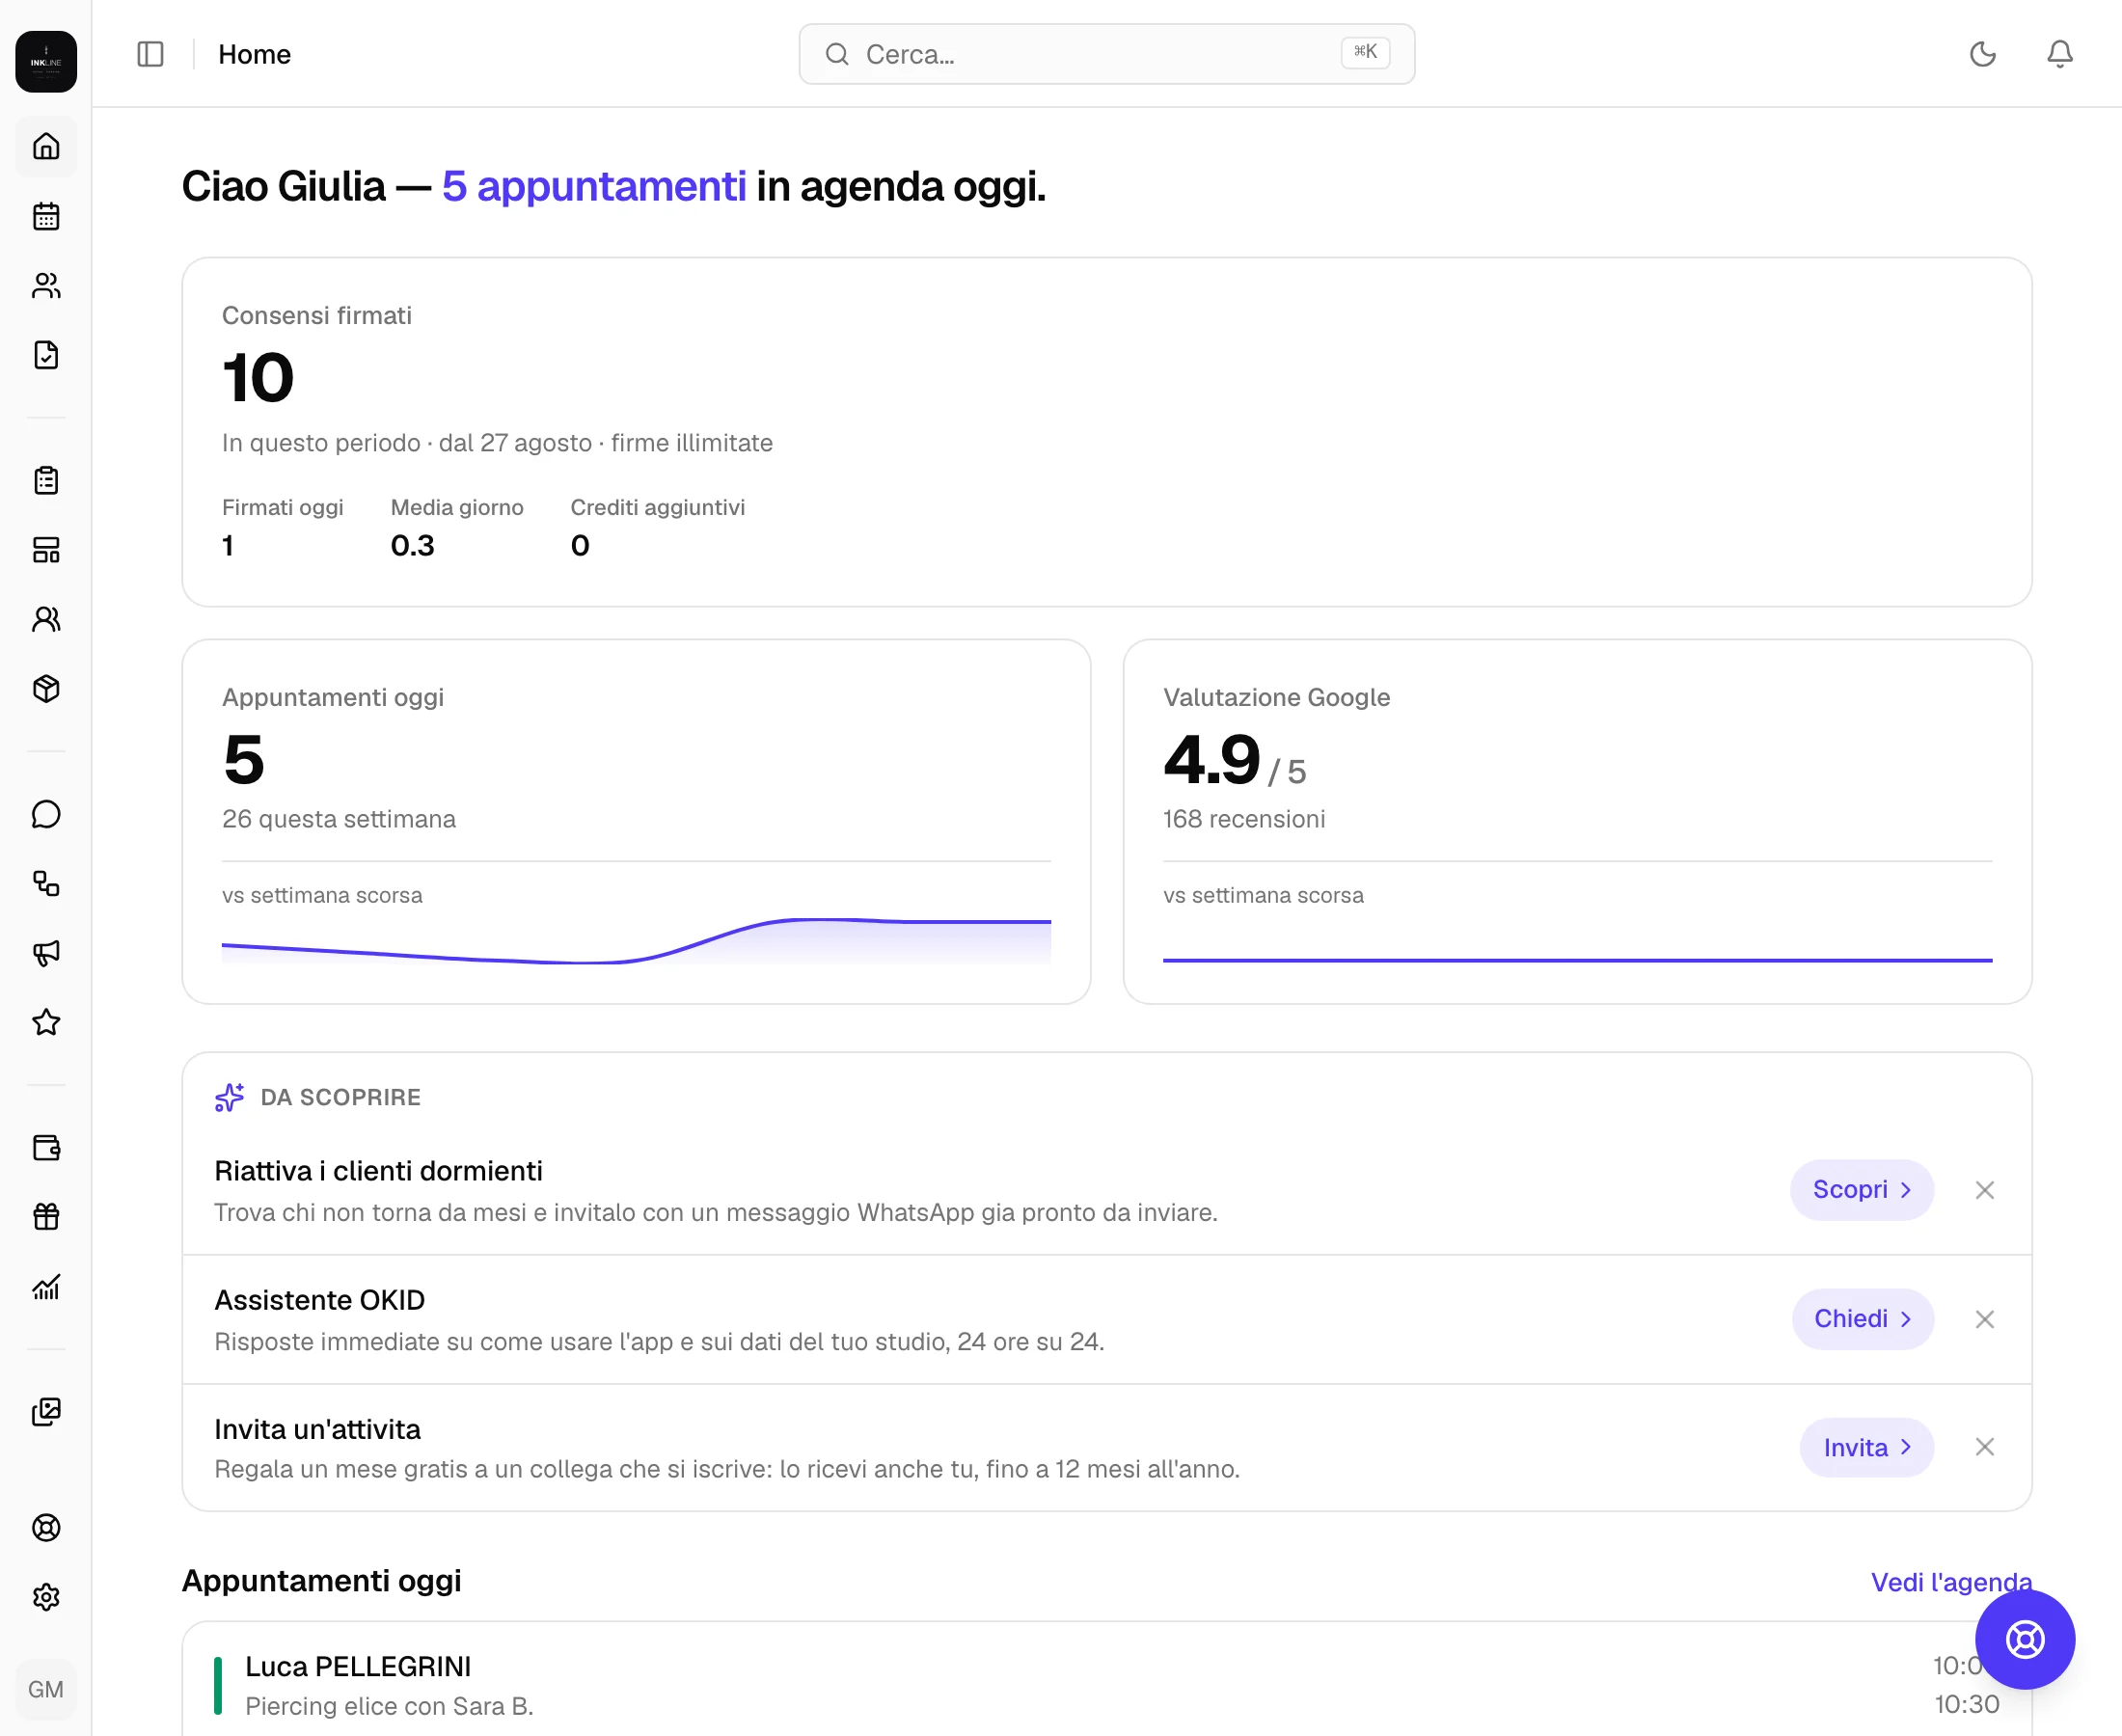Click the INKLINE studio logo

46,62
